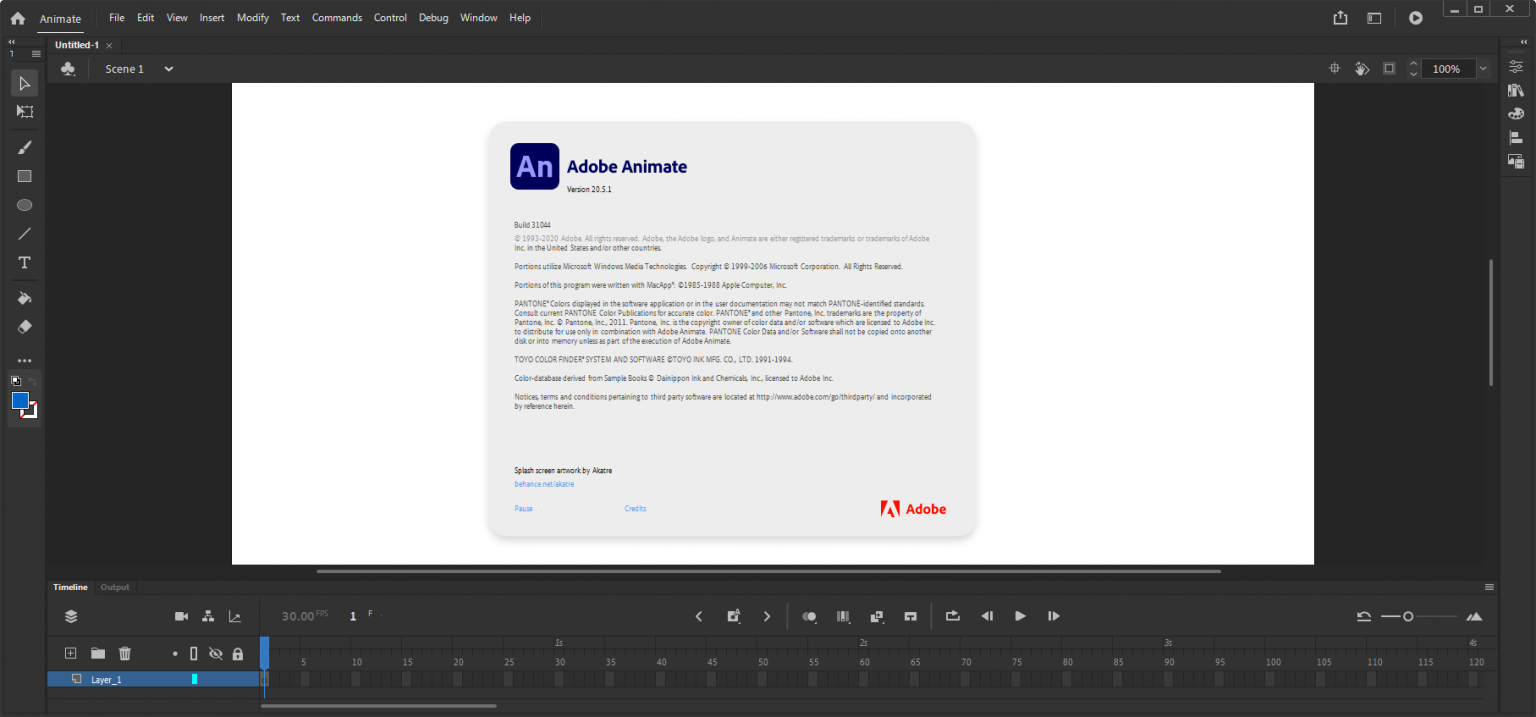Select the Free Transform tool
Viewport: 1536px width, 717px height.
pyautogui.click(x=25, y=112)
